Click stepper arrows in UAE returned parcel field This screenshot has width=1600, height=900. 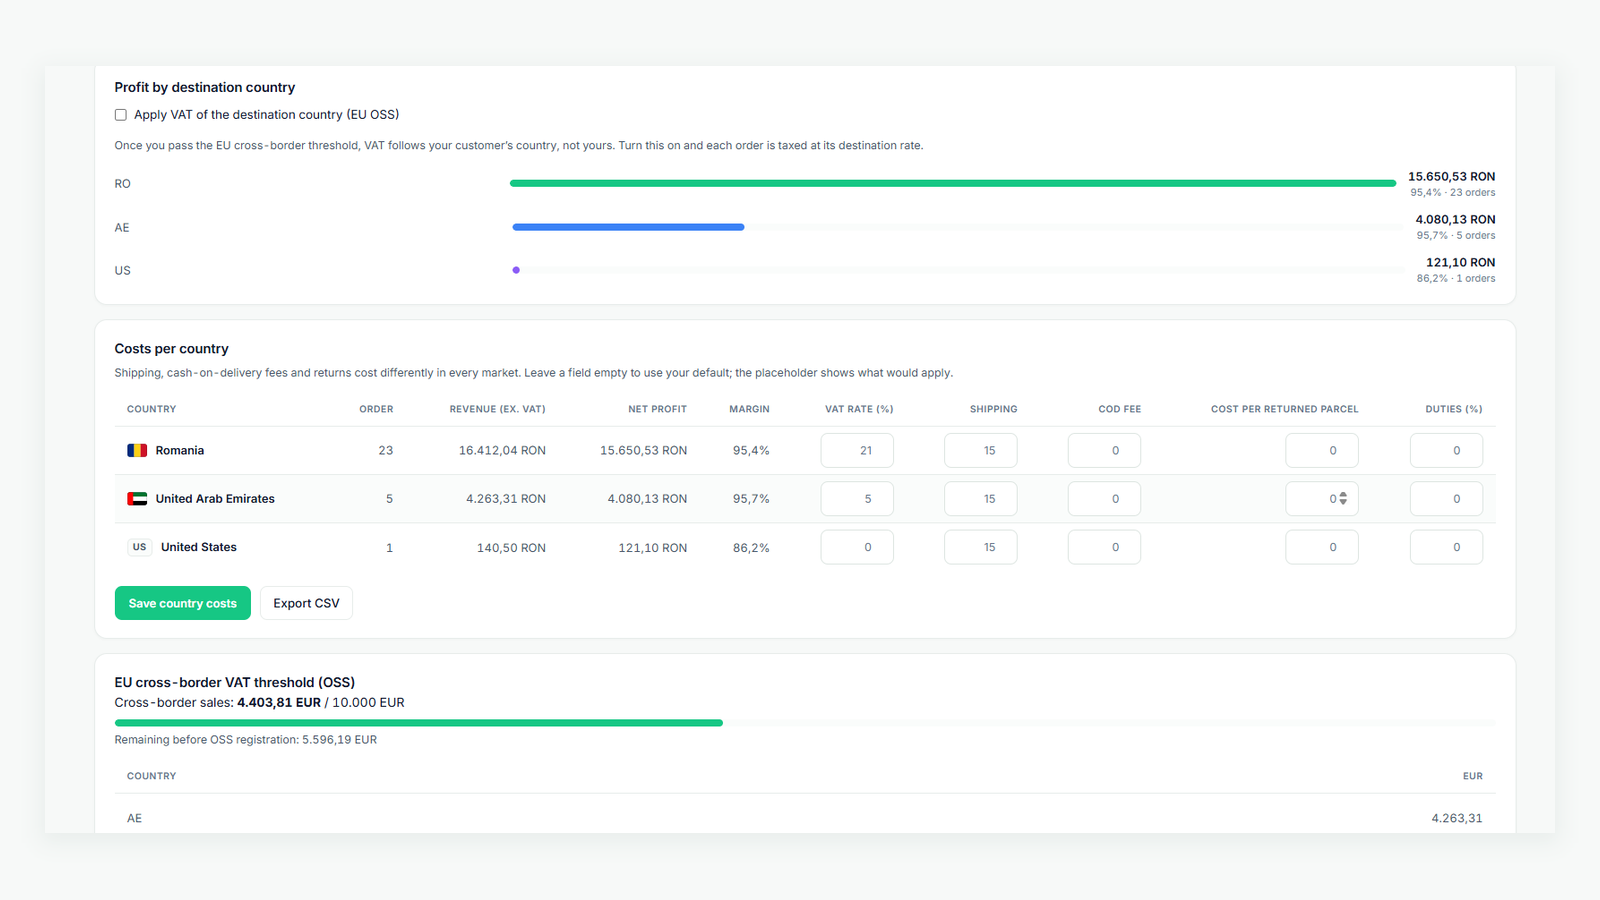(x=1343, y=498)
